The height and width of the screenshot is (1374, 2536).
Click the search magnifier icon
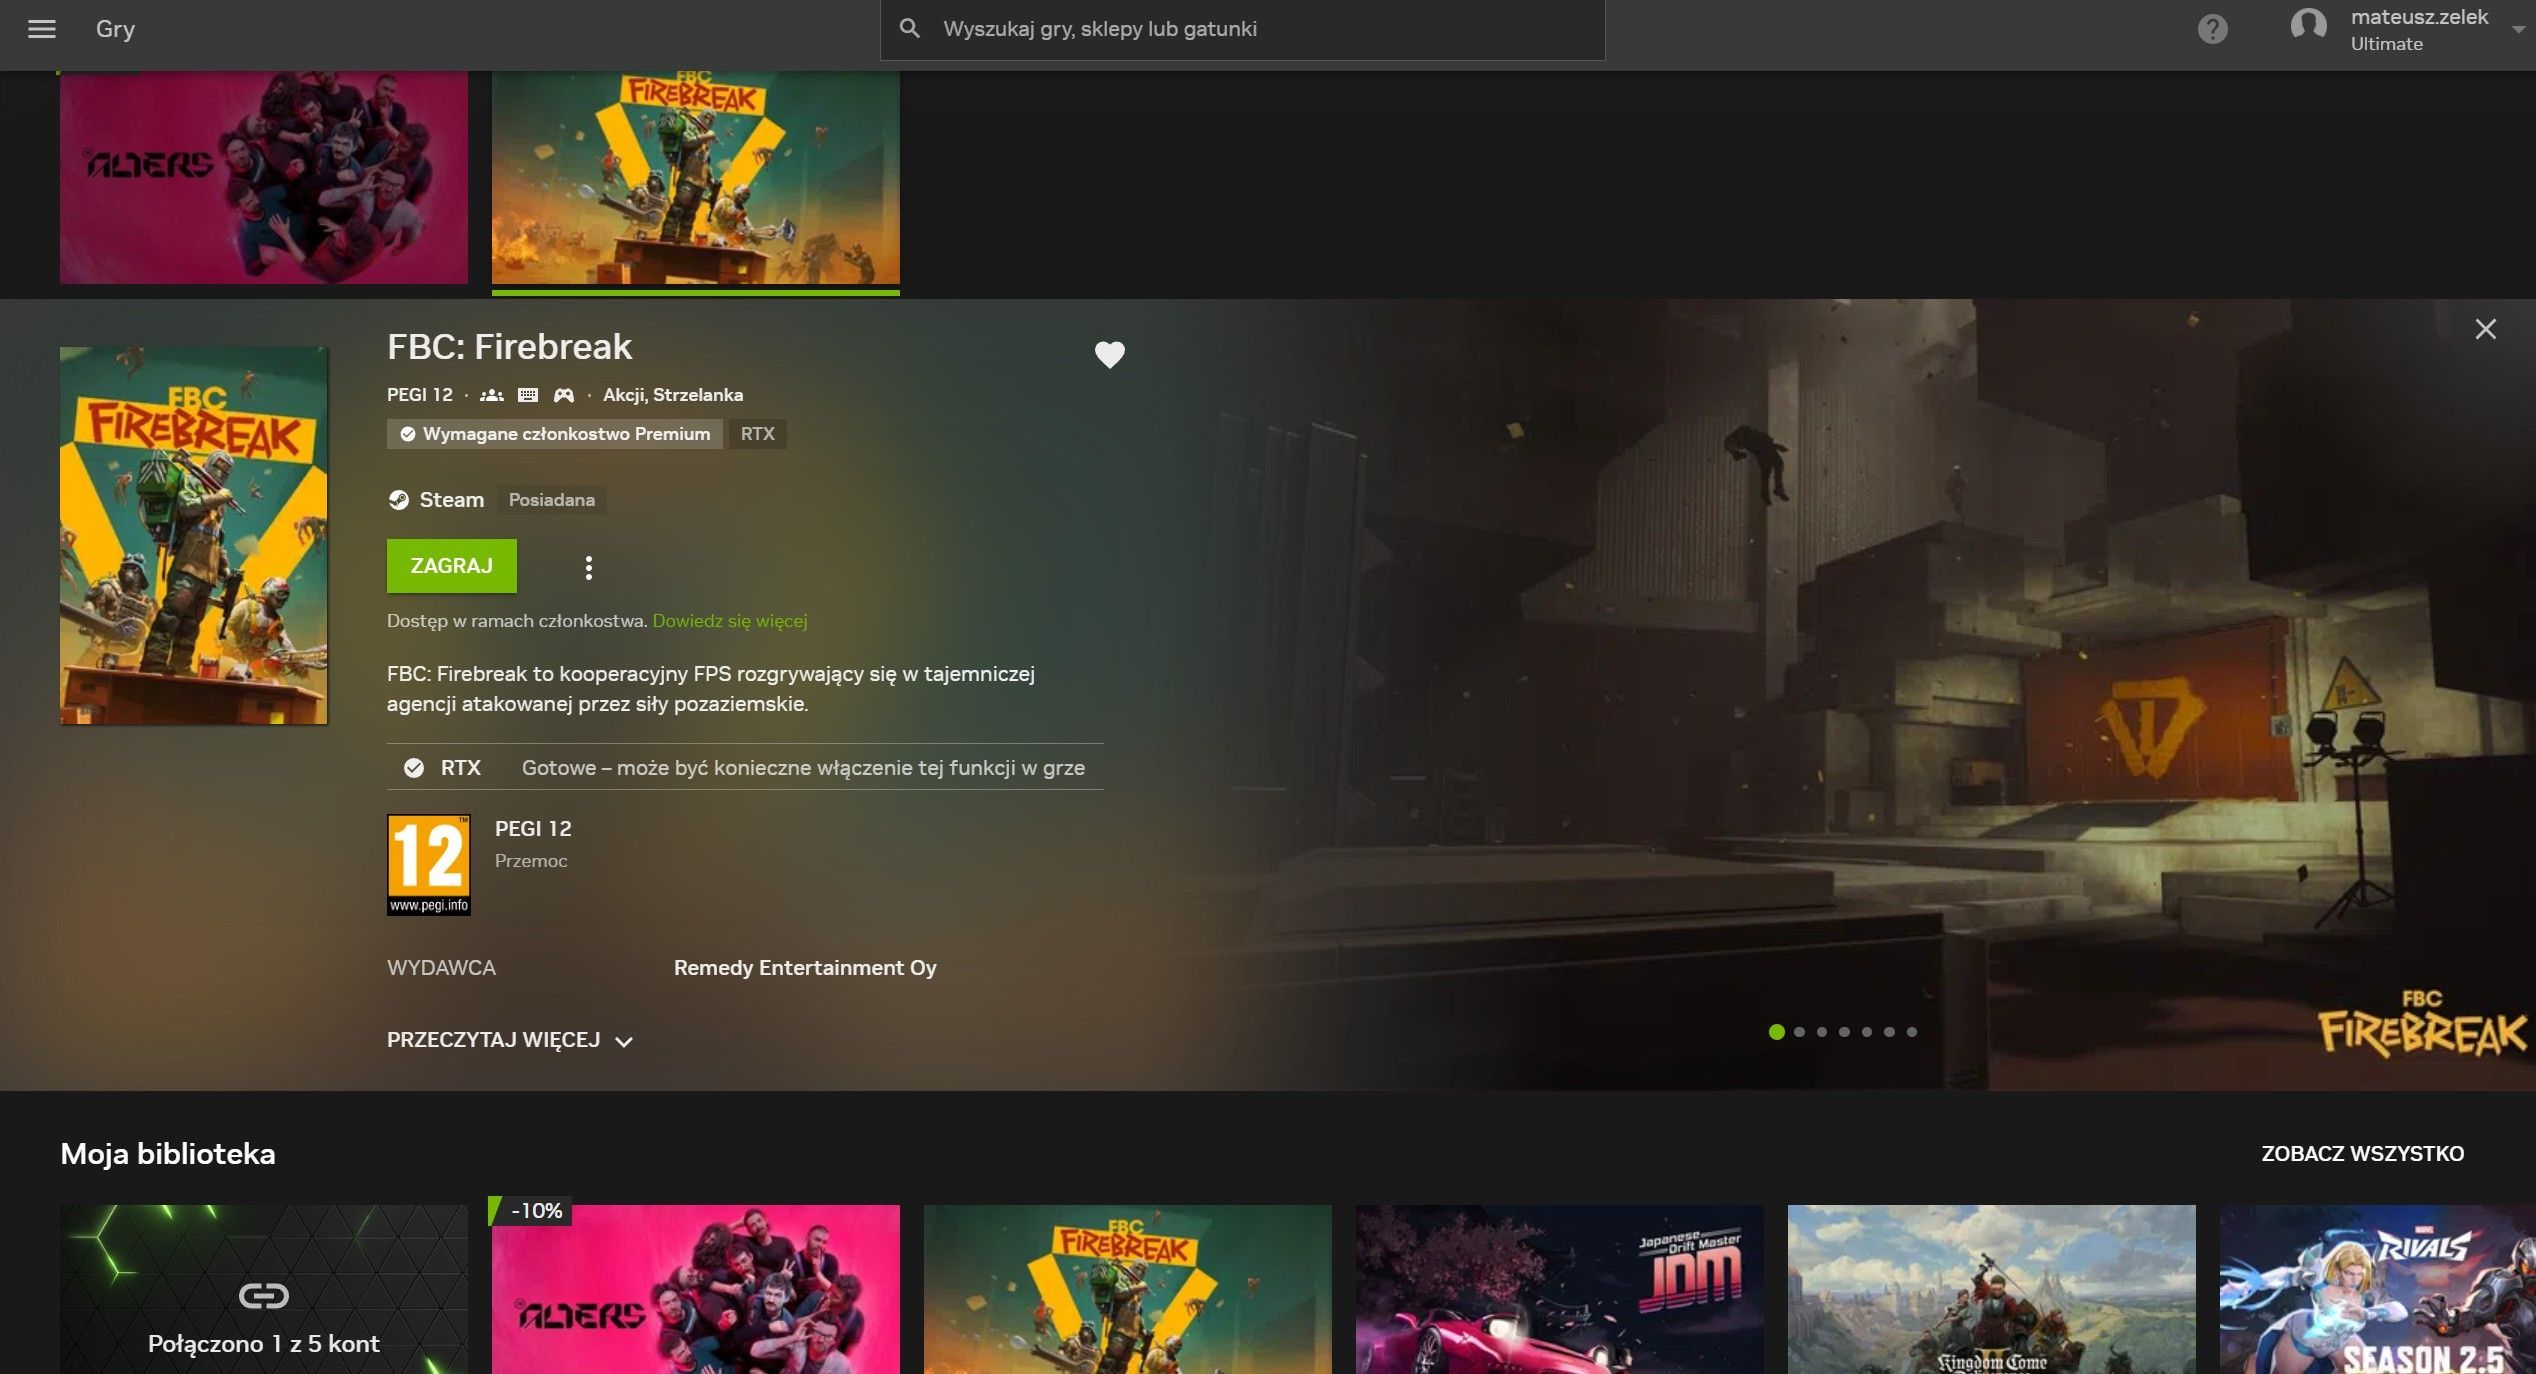pos(909,29)
